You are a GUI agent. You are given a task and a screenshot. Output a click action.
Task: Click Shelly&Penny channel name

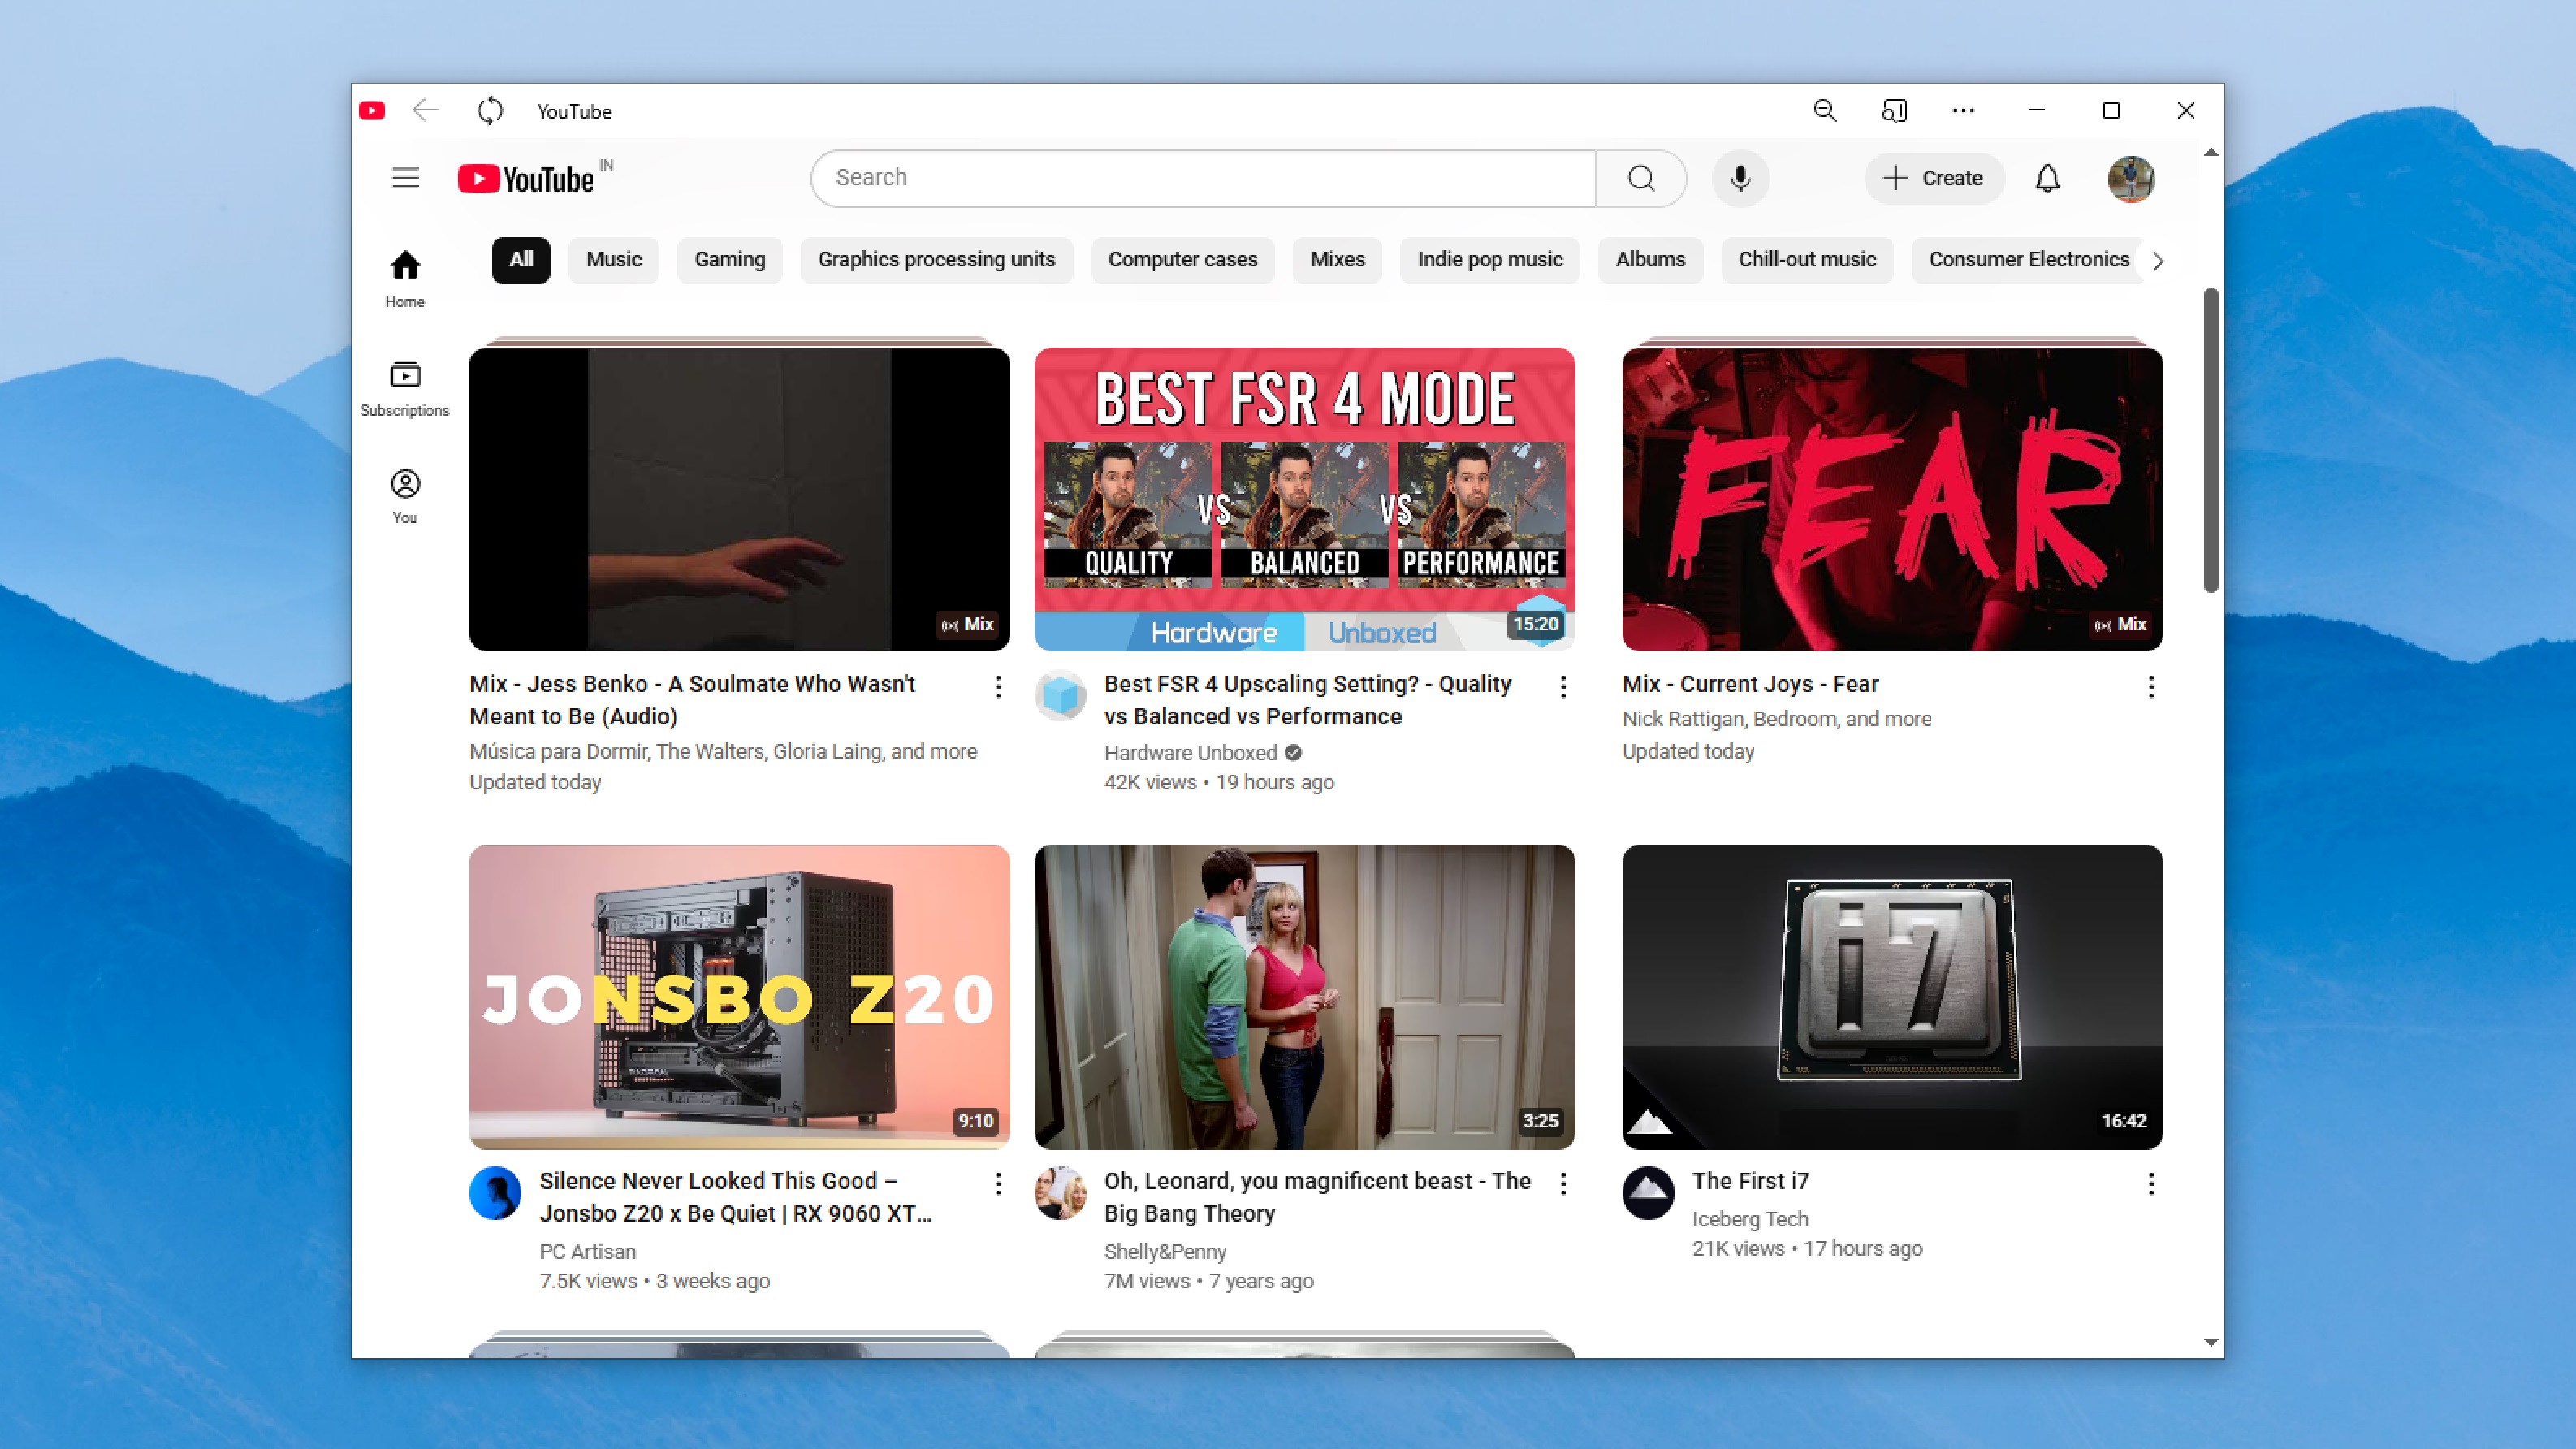tap(1165, 1251)
